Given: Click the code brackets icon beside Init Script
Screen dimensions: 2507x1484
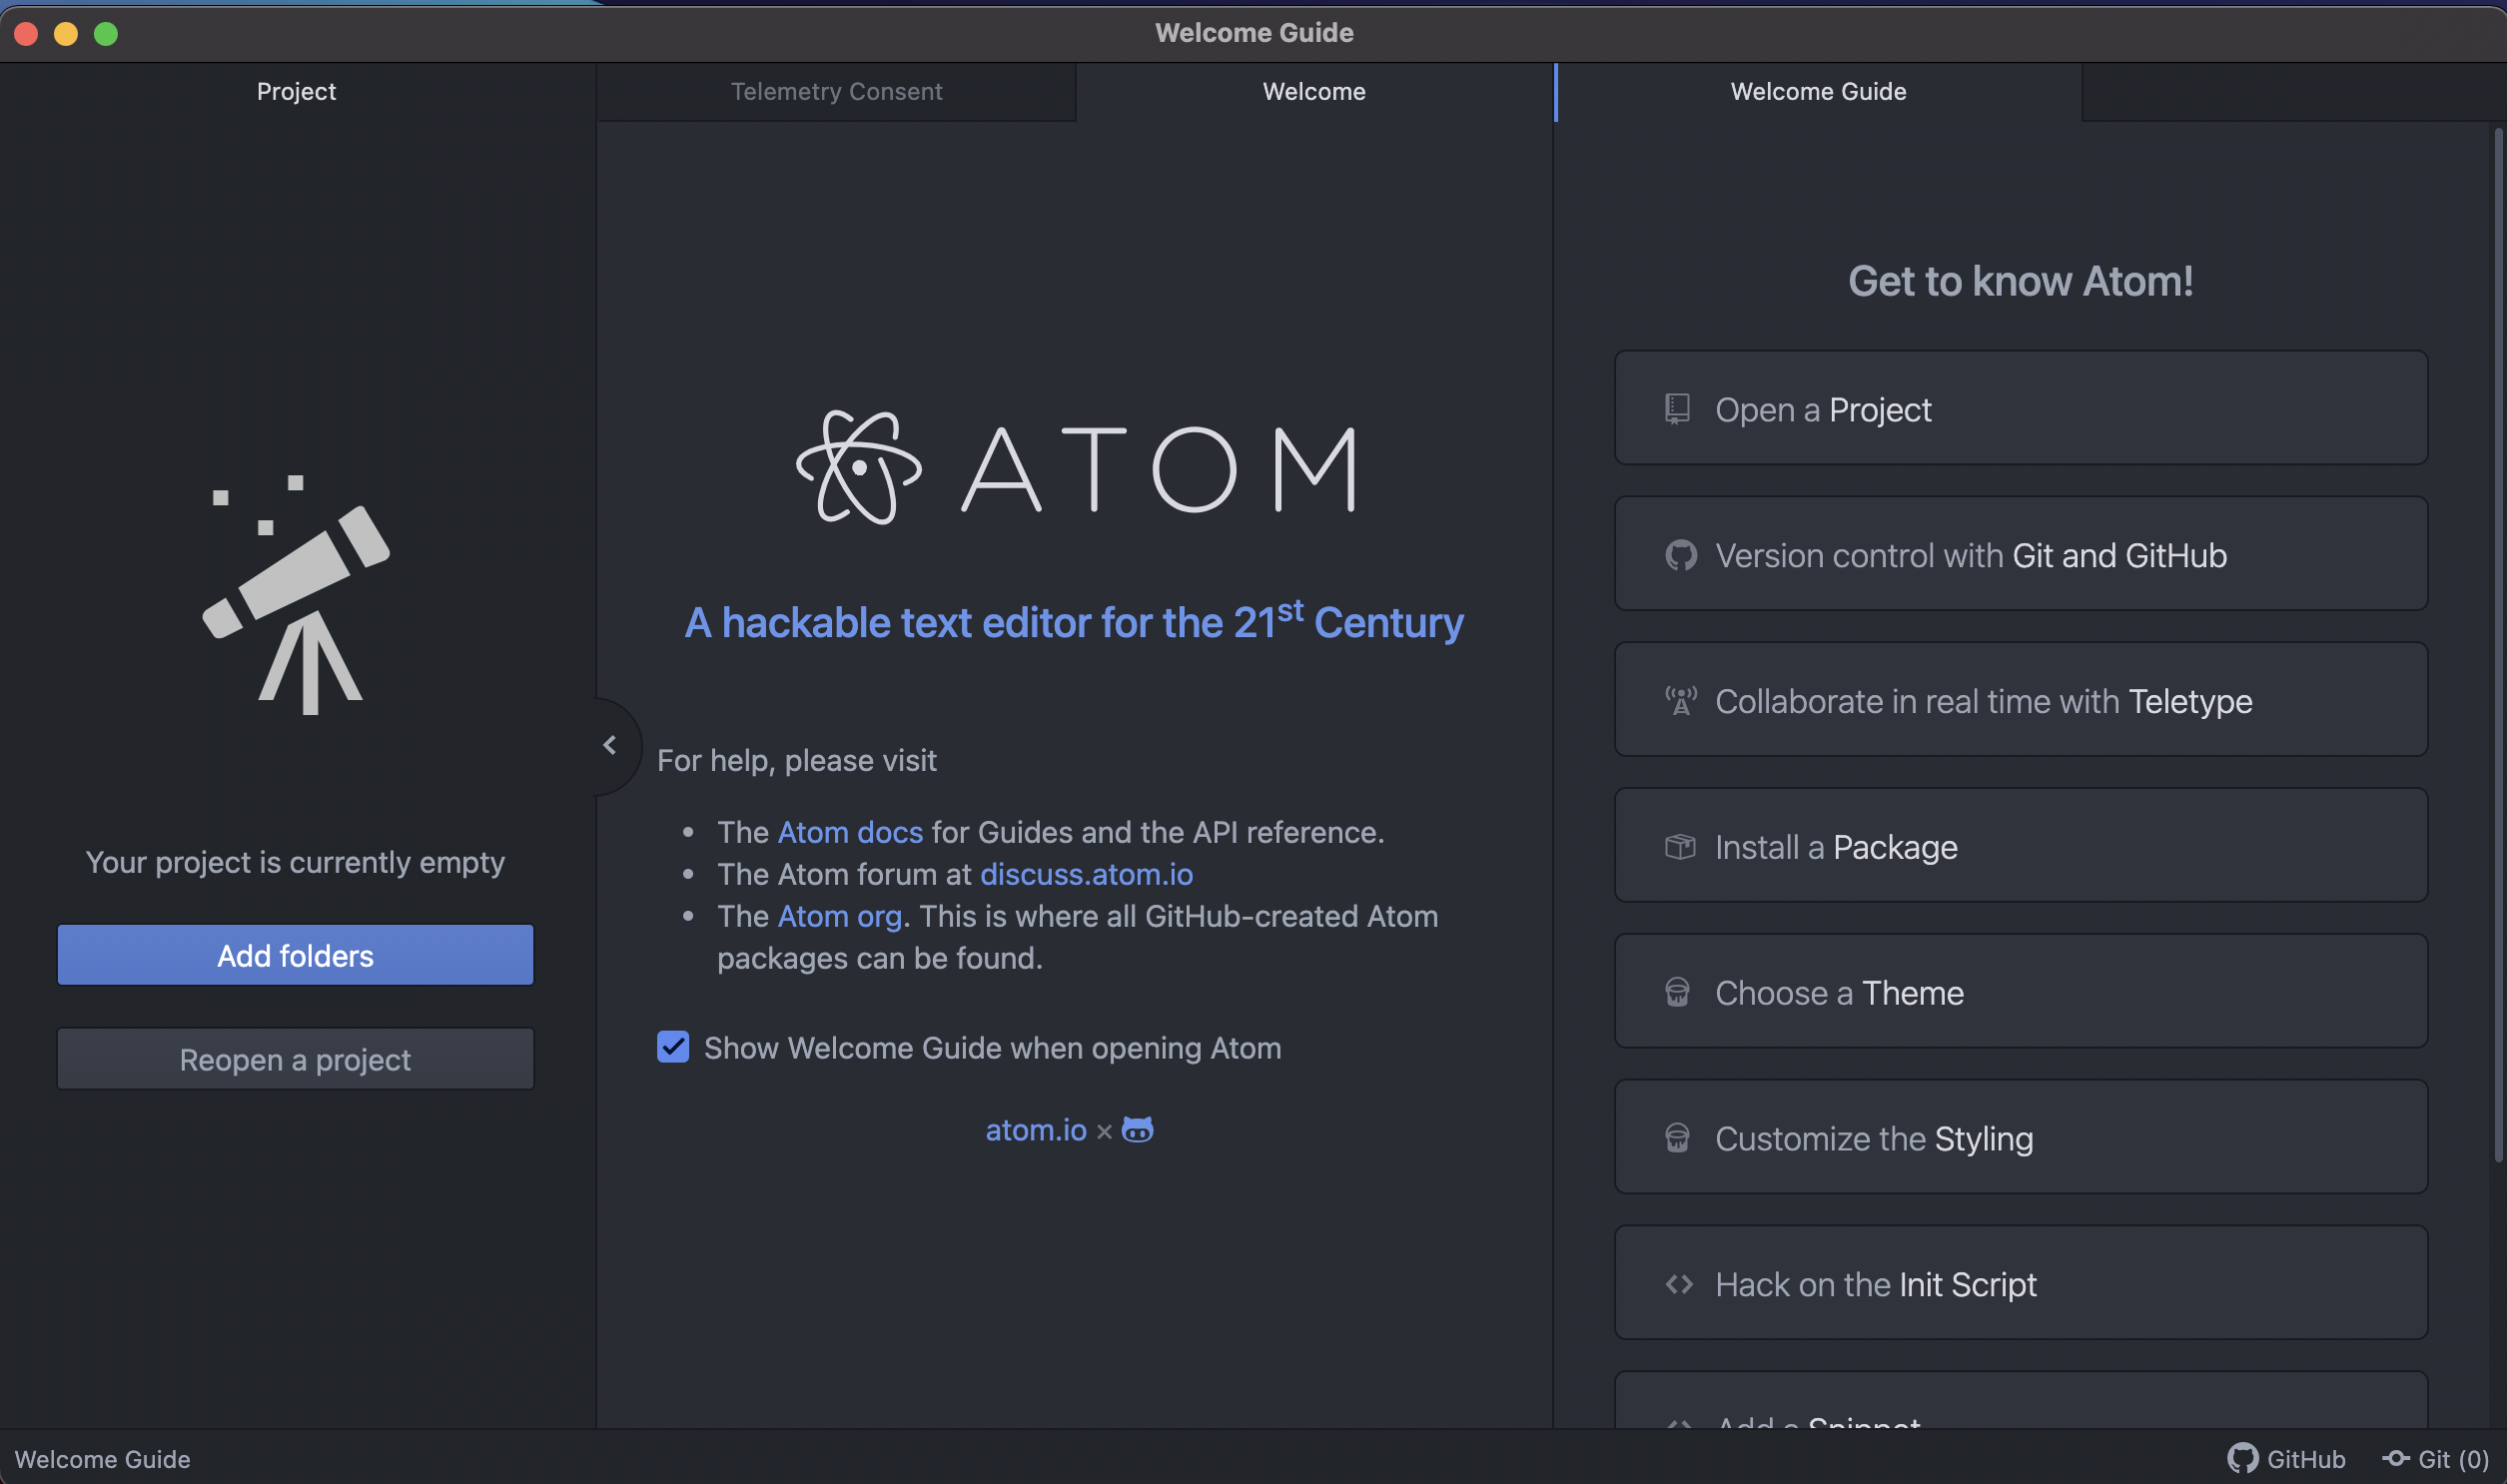Looking at the screenshot, I should coord(1679,1284).
